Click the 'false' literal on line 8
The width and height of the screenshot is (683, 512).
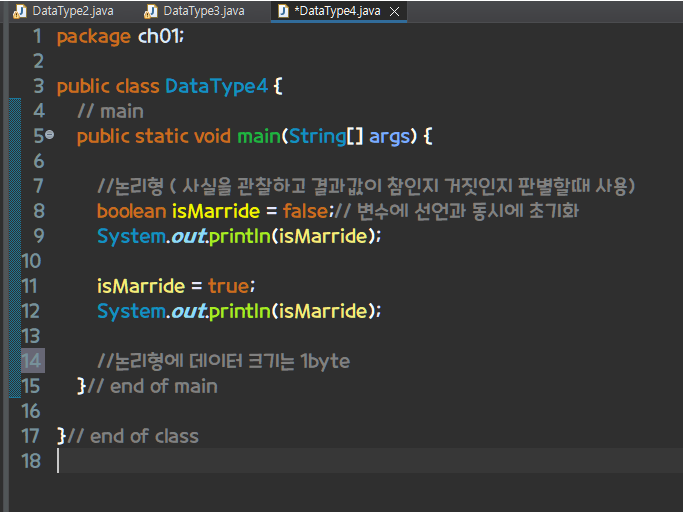click(x=305, y=211)
